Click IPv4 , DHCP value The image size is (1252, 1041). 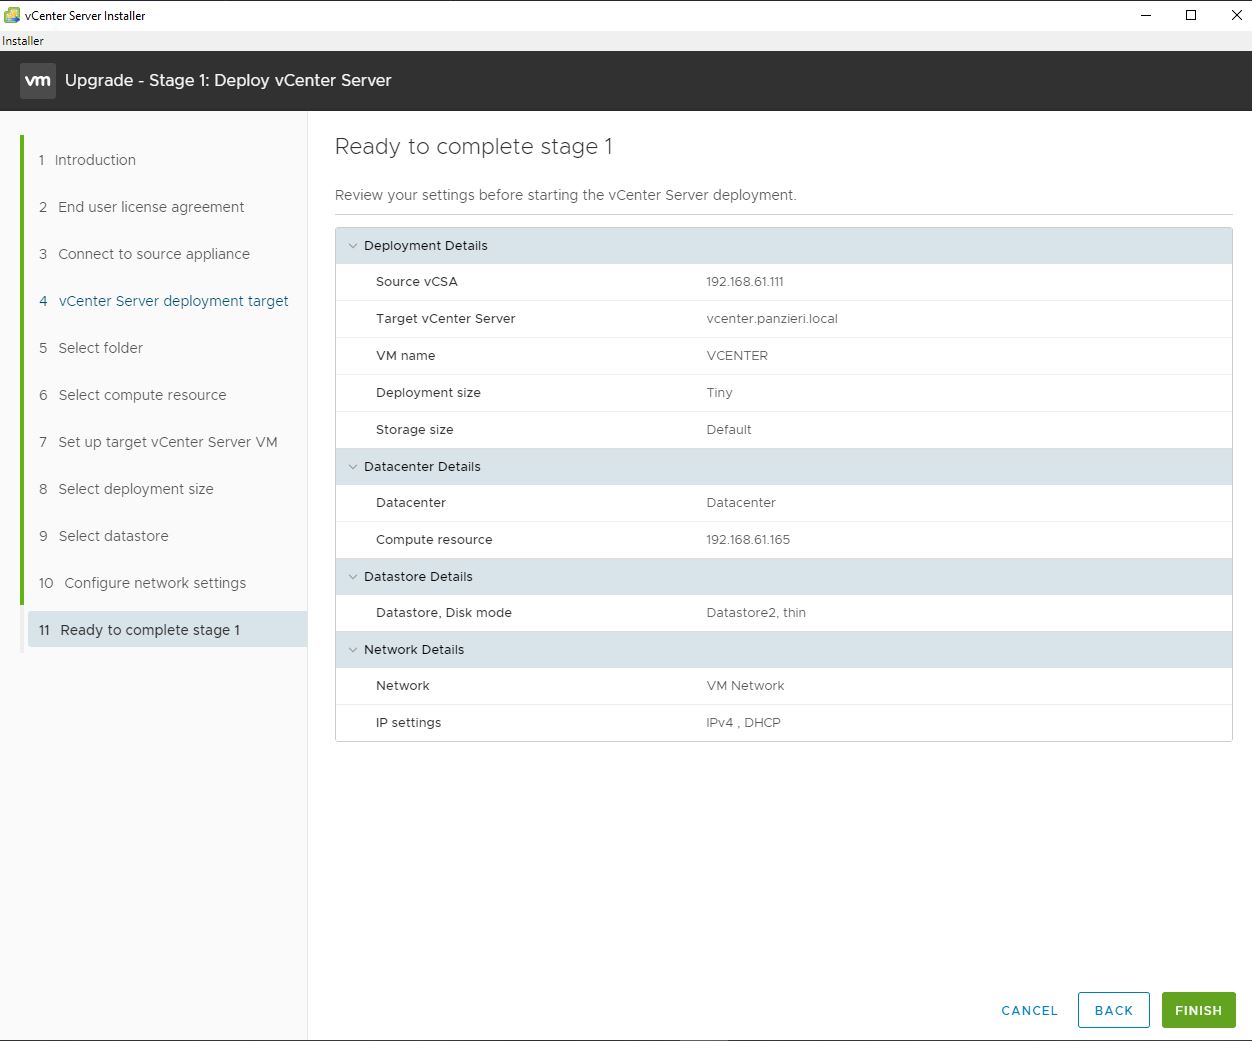tap(743, 723)
